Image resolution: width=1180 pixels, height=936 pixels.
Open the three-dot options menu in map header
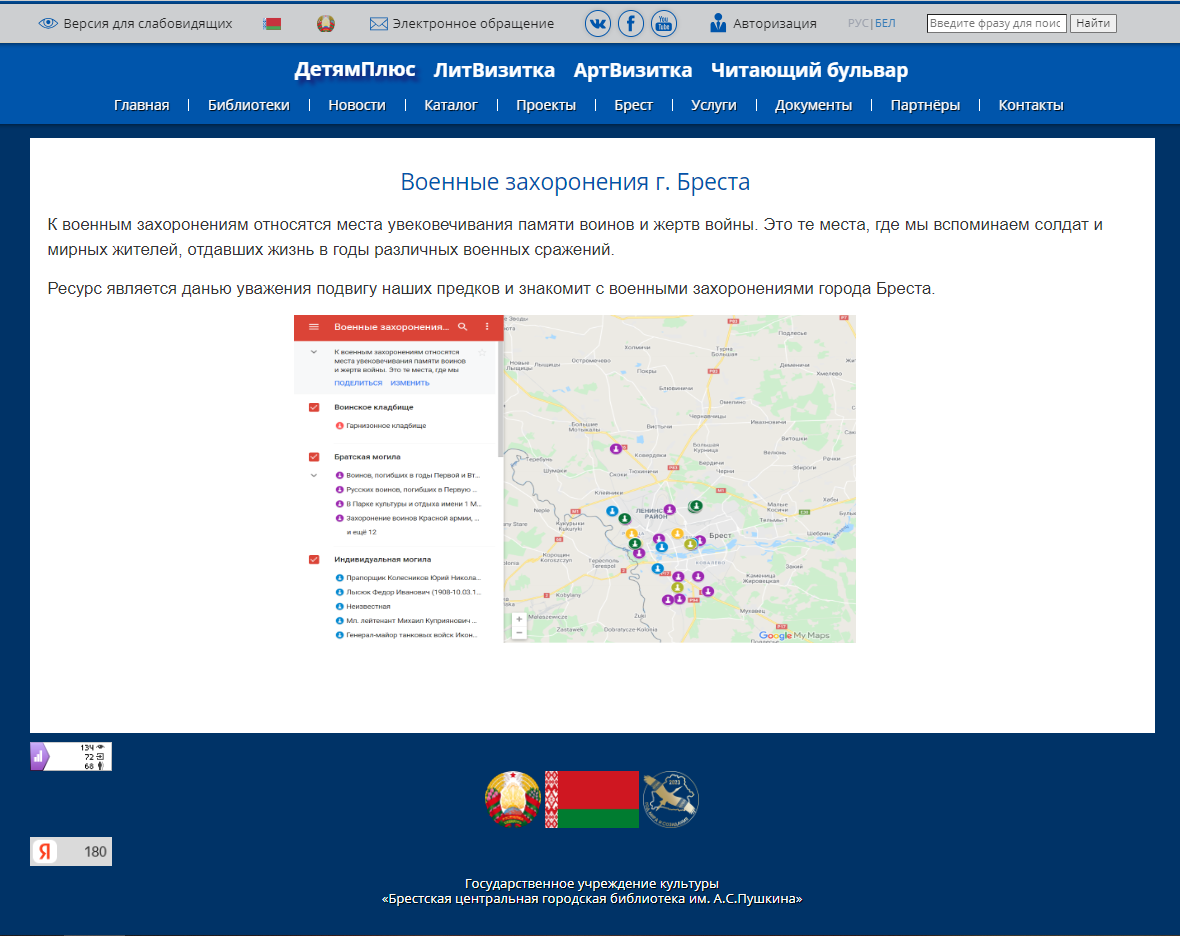click(x=487, y=327)
